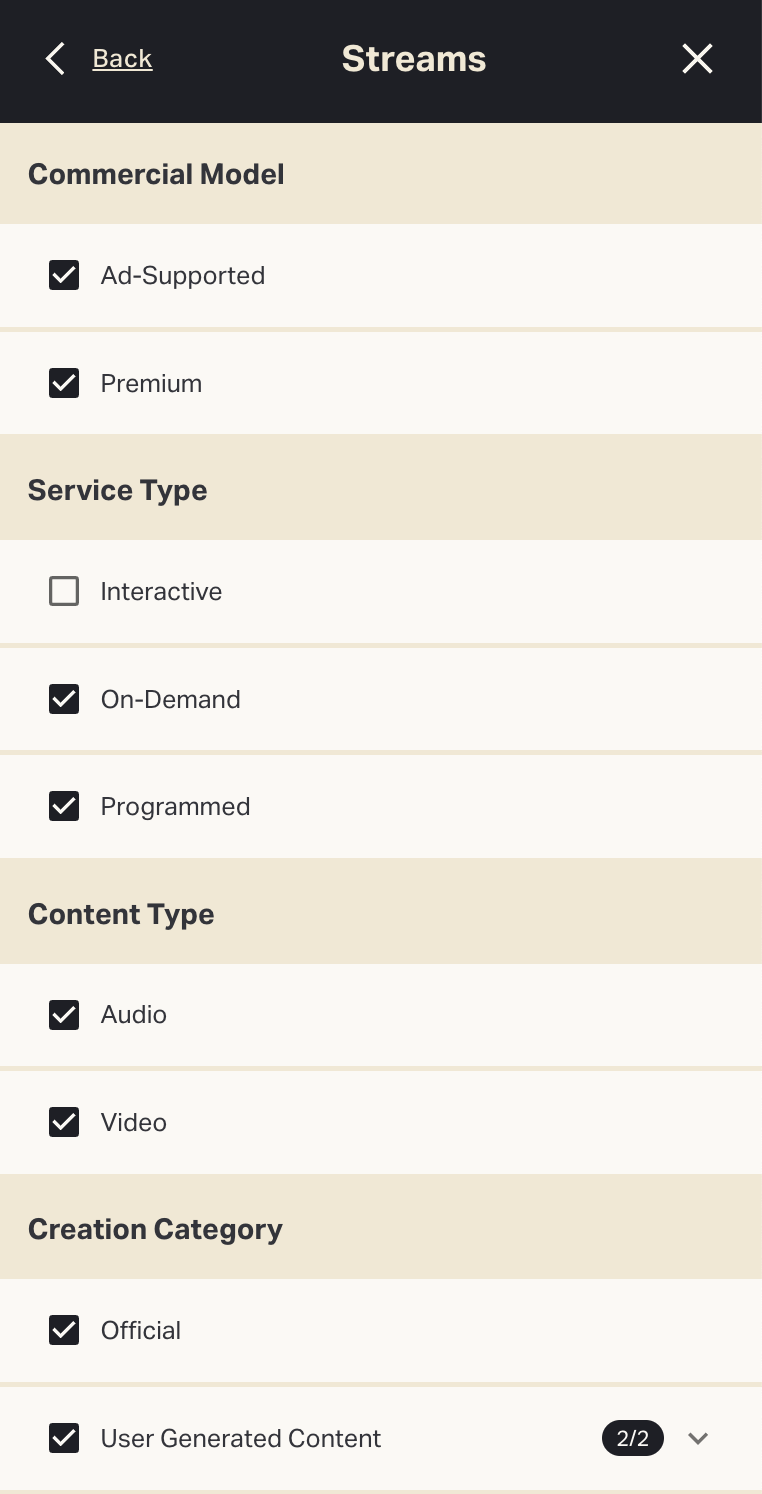Click the Content Type section header

pyautogui.click(x=121, y=914)
